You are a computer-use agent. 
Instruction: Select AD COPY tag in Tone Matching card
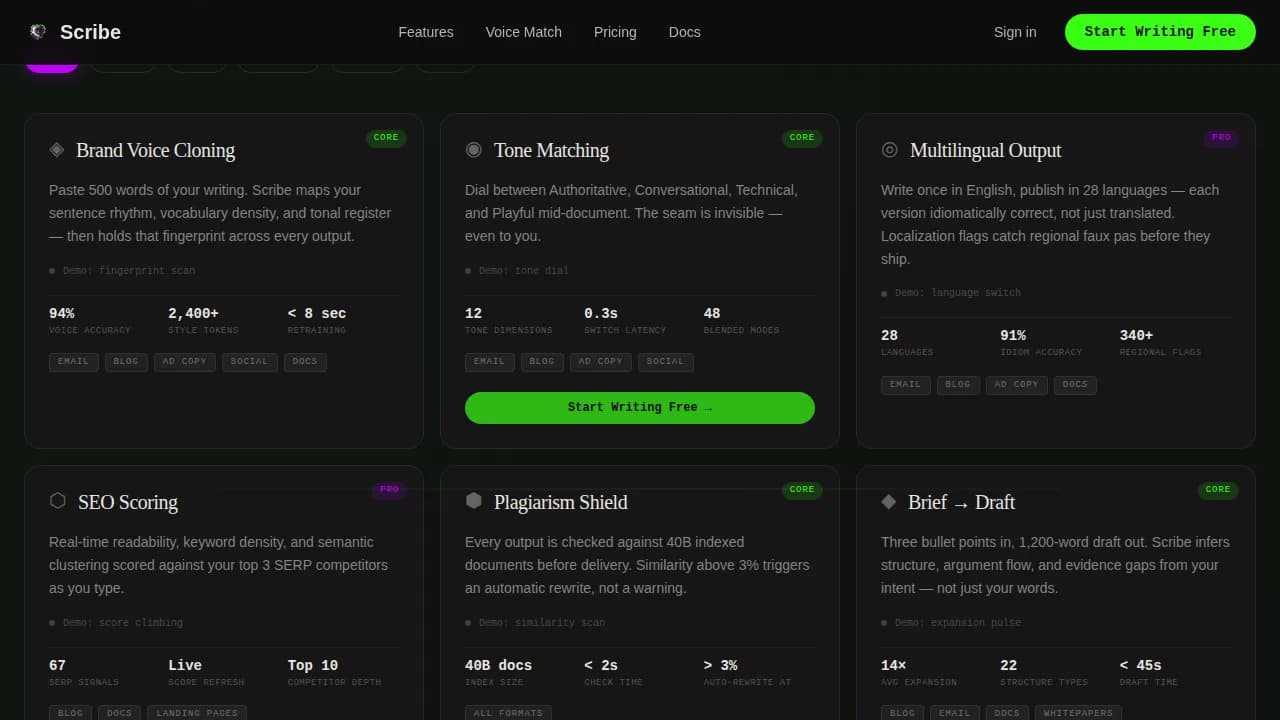[601, 362]
